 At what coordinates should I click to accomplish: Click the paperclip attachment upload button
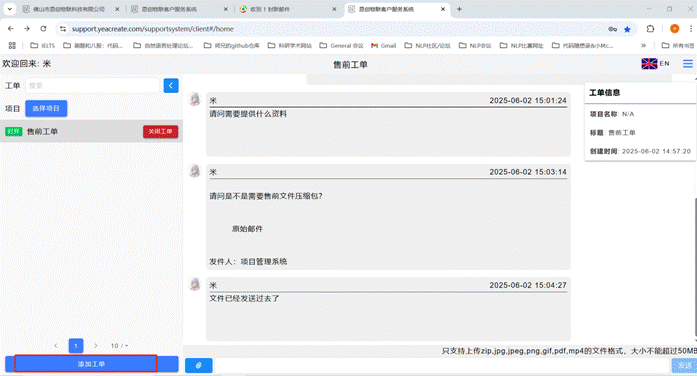coord(199,365)
